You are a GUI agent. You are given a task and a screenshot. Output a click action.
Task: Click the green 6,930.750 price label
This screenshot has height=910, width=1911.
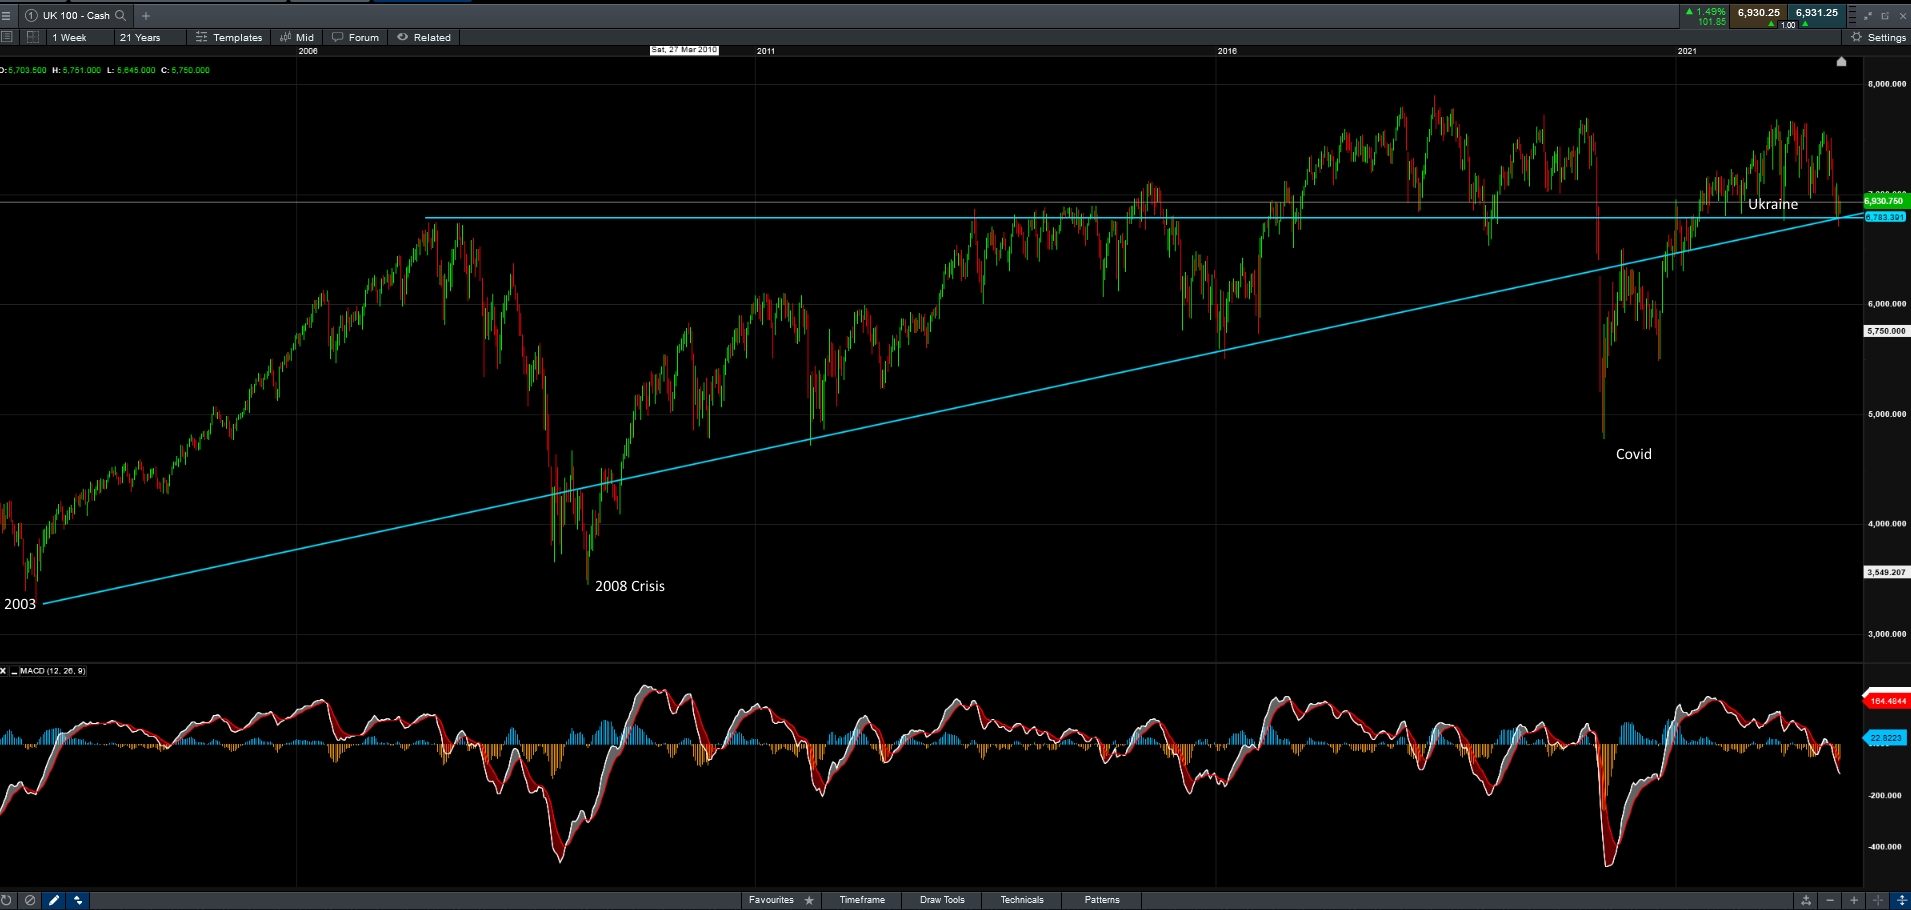pos(1884,201)
